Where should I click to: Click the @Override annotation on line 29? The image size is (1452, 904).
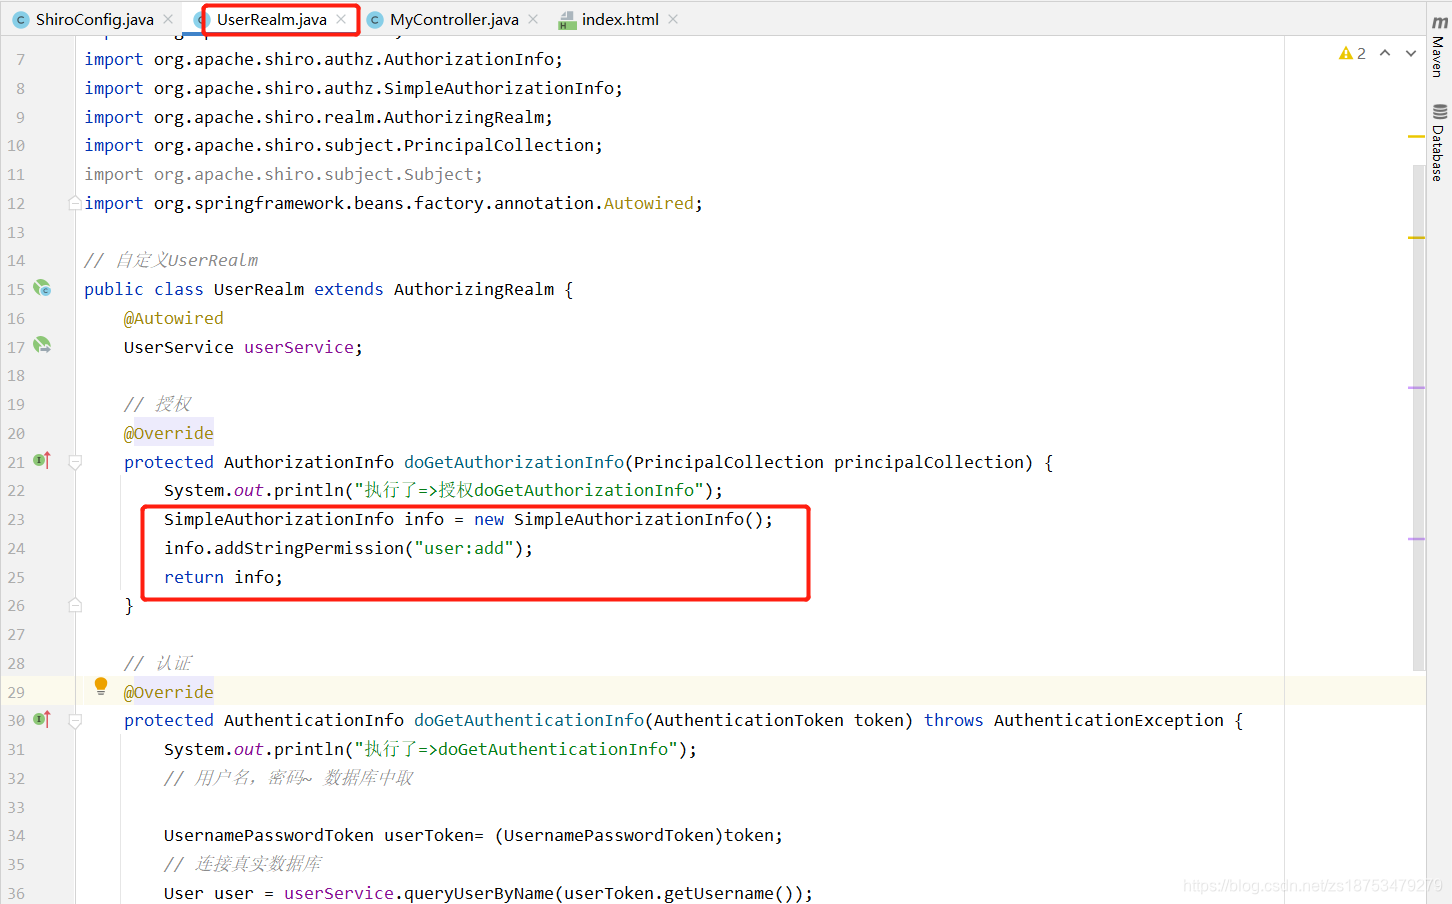point(169,692)
